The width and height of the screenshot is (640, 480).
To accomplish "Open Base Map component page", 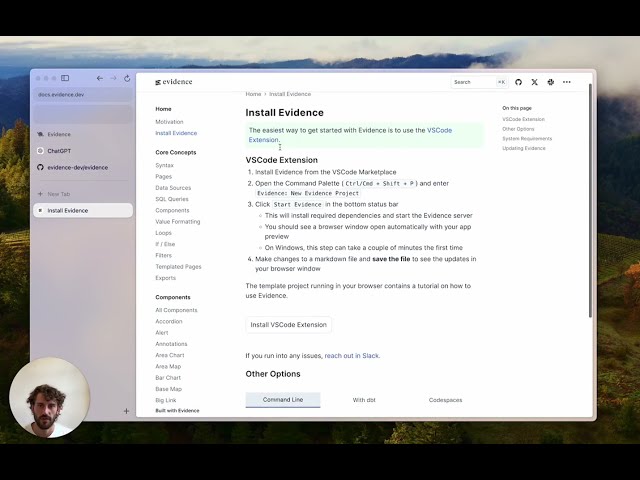I will (169, 389).
